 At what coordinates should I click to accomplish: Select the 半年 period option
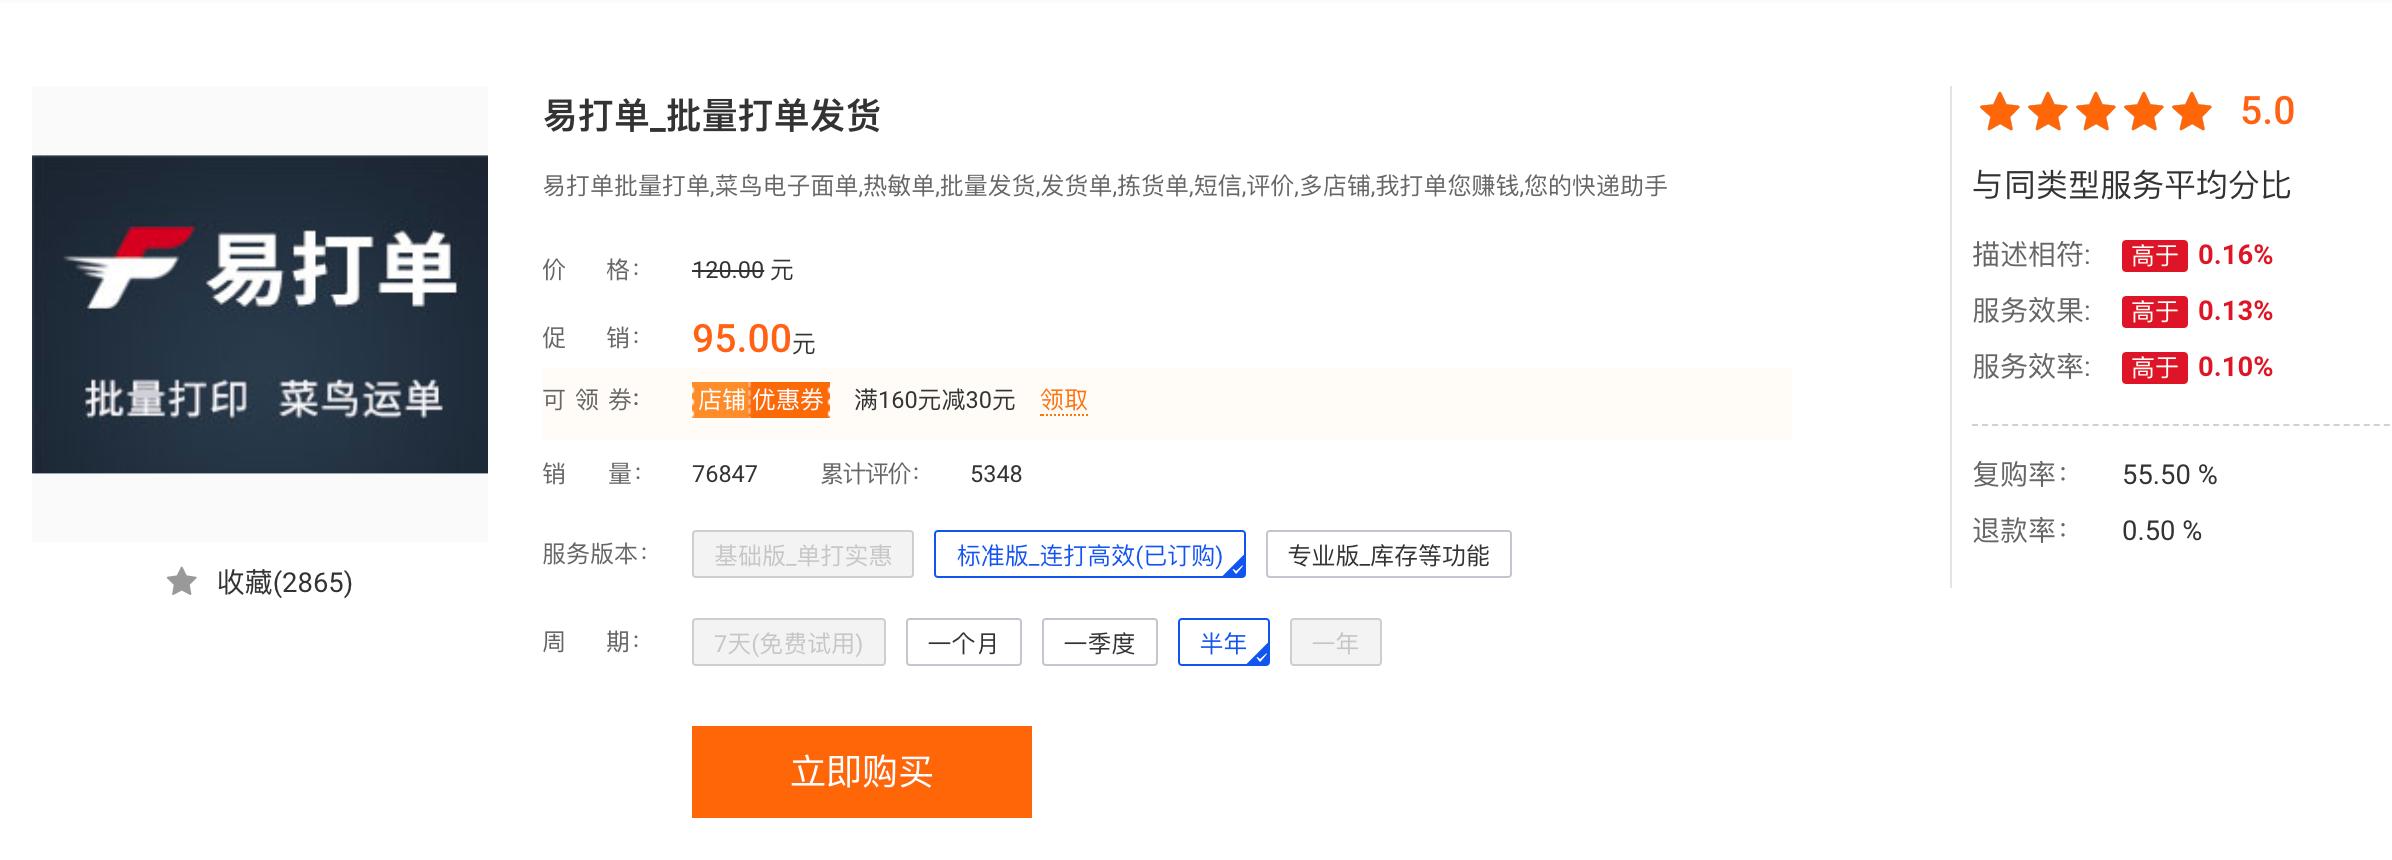click(1222, 643)
